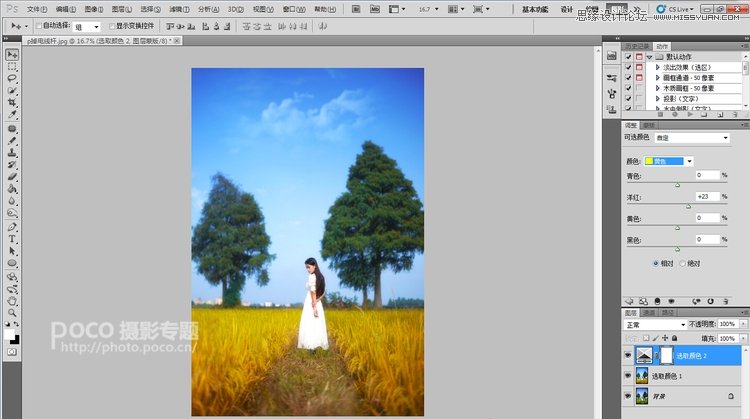Open the 可选颜色 preset dropdown
This screenshot has height=419, width=750.
tap(692, 138)
